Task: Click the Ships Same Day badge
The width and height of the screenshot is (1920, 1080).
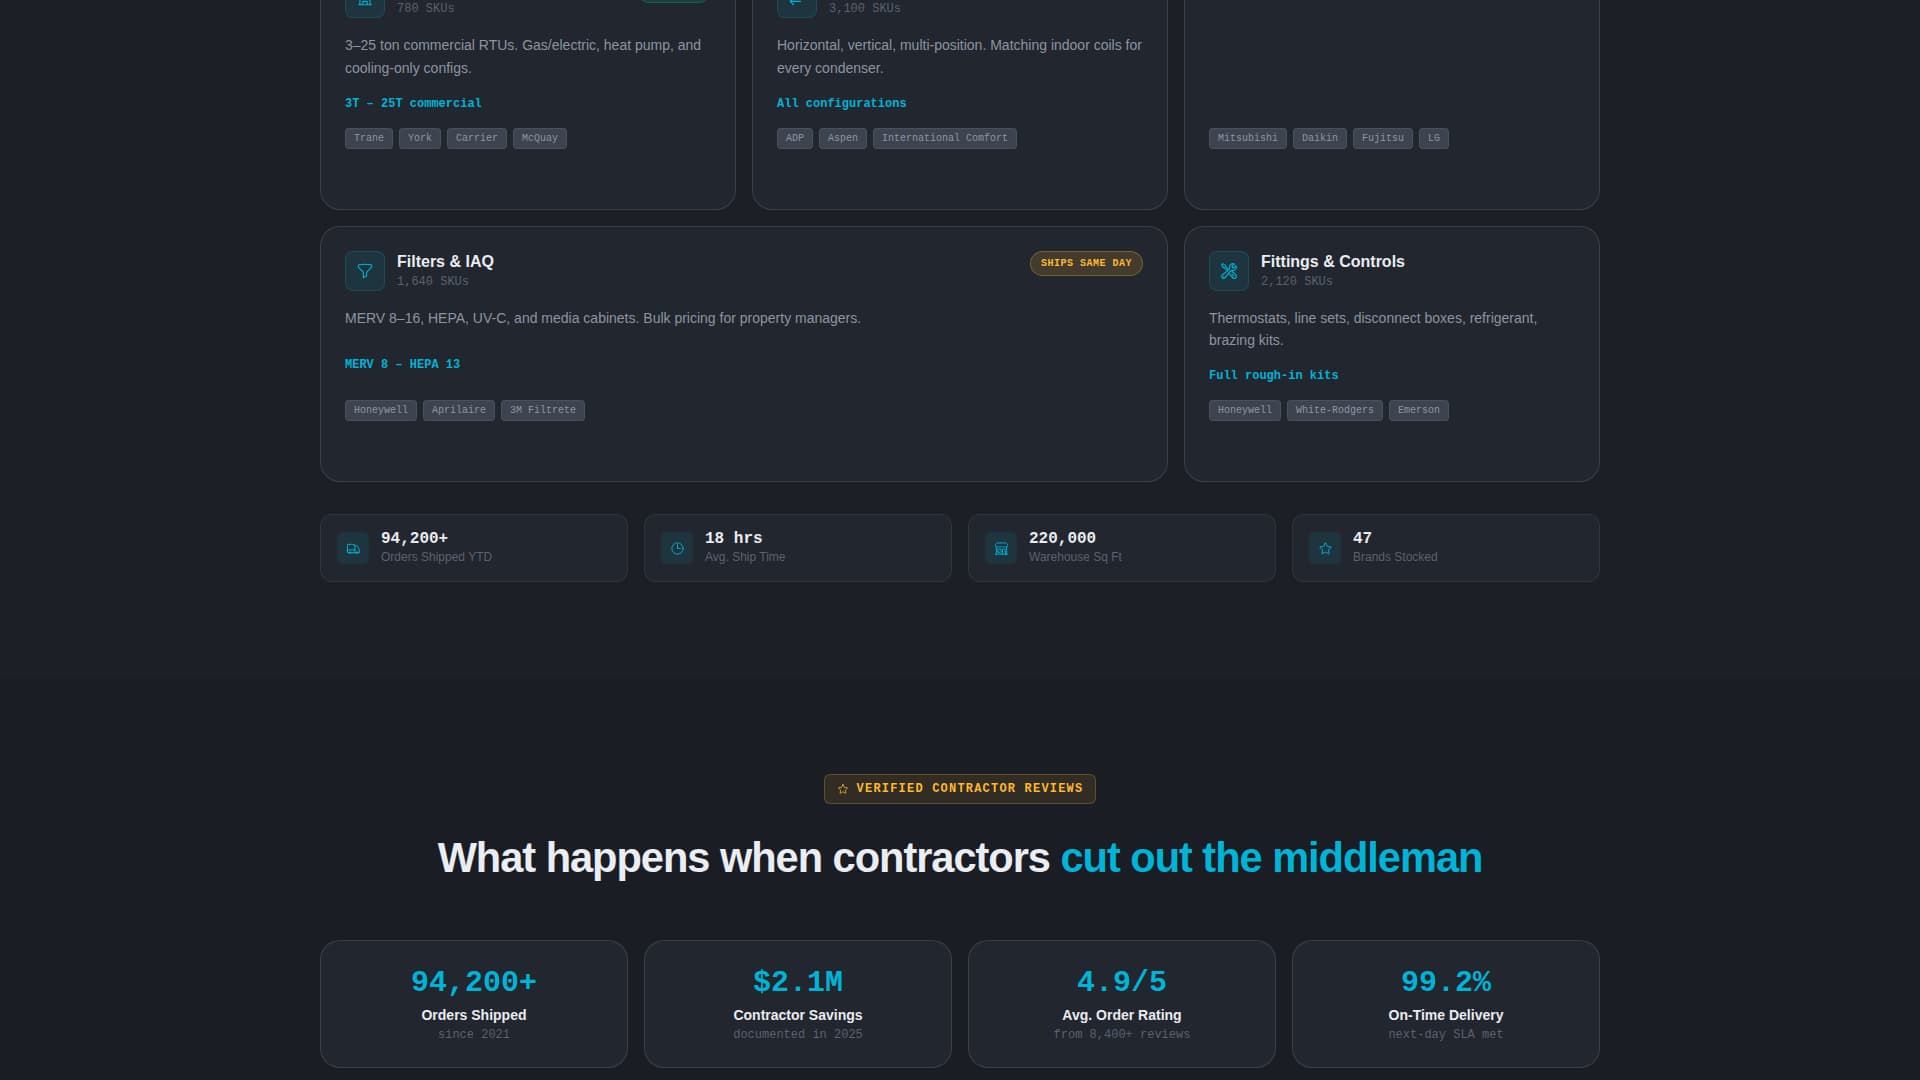Action: [1086, 263]
